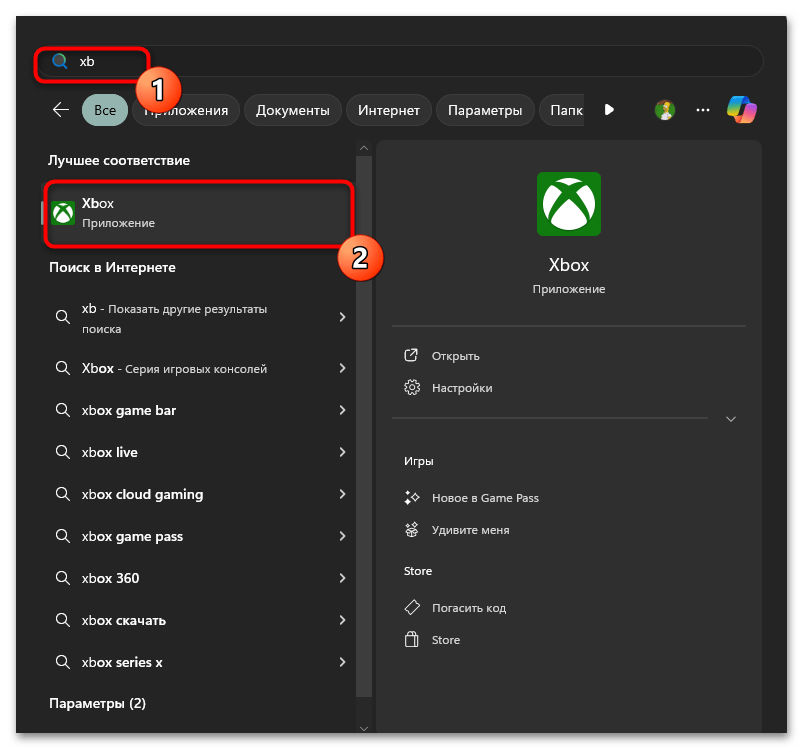Click the open-external icon next to Открыть

click(x=411, y=355)
